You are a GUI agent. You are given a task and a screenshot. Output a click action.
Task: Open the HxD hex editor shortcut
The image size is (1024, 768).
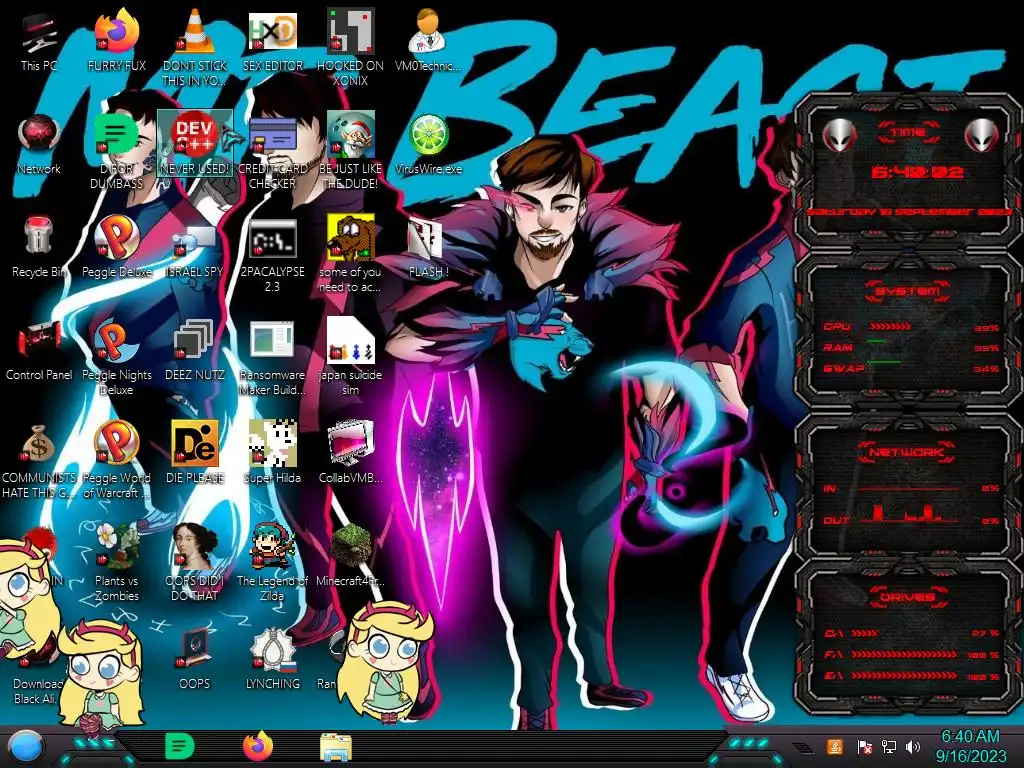272,40
